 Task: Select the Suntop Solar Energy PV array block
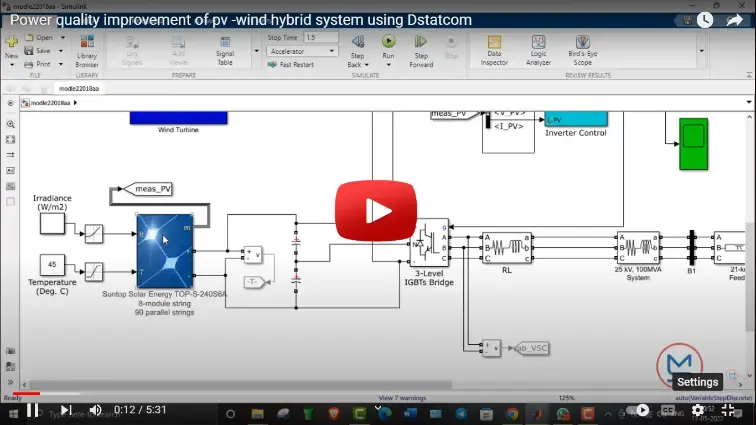pos(165,250)
